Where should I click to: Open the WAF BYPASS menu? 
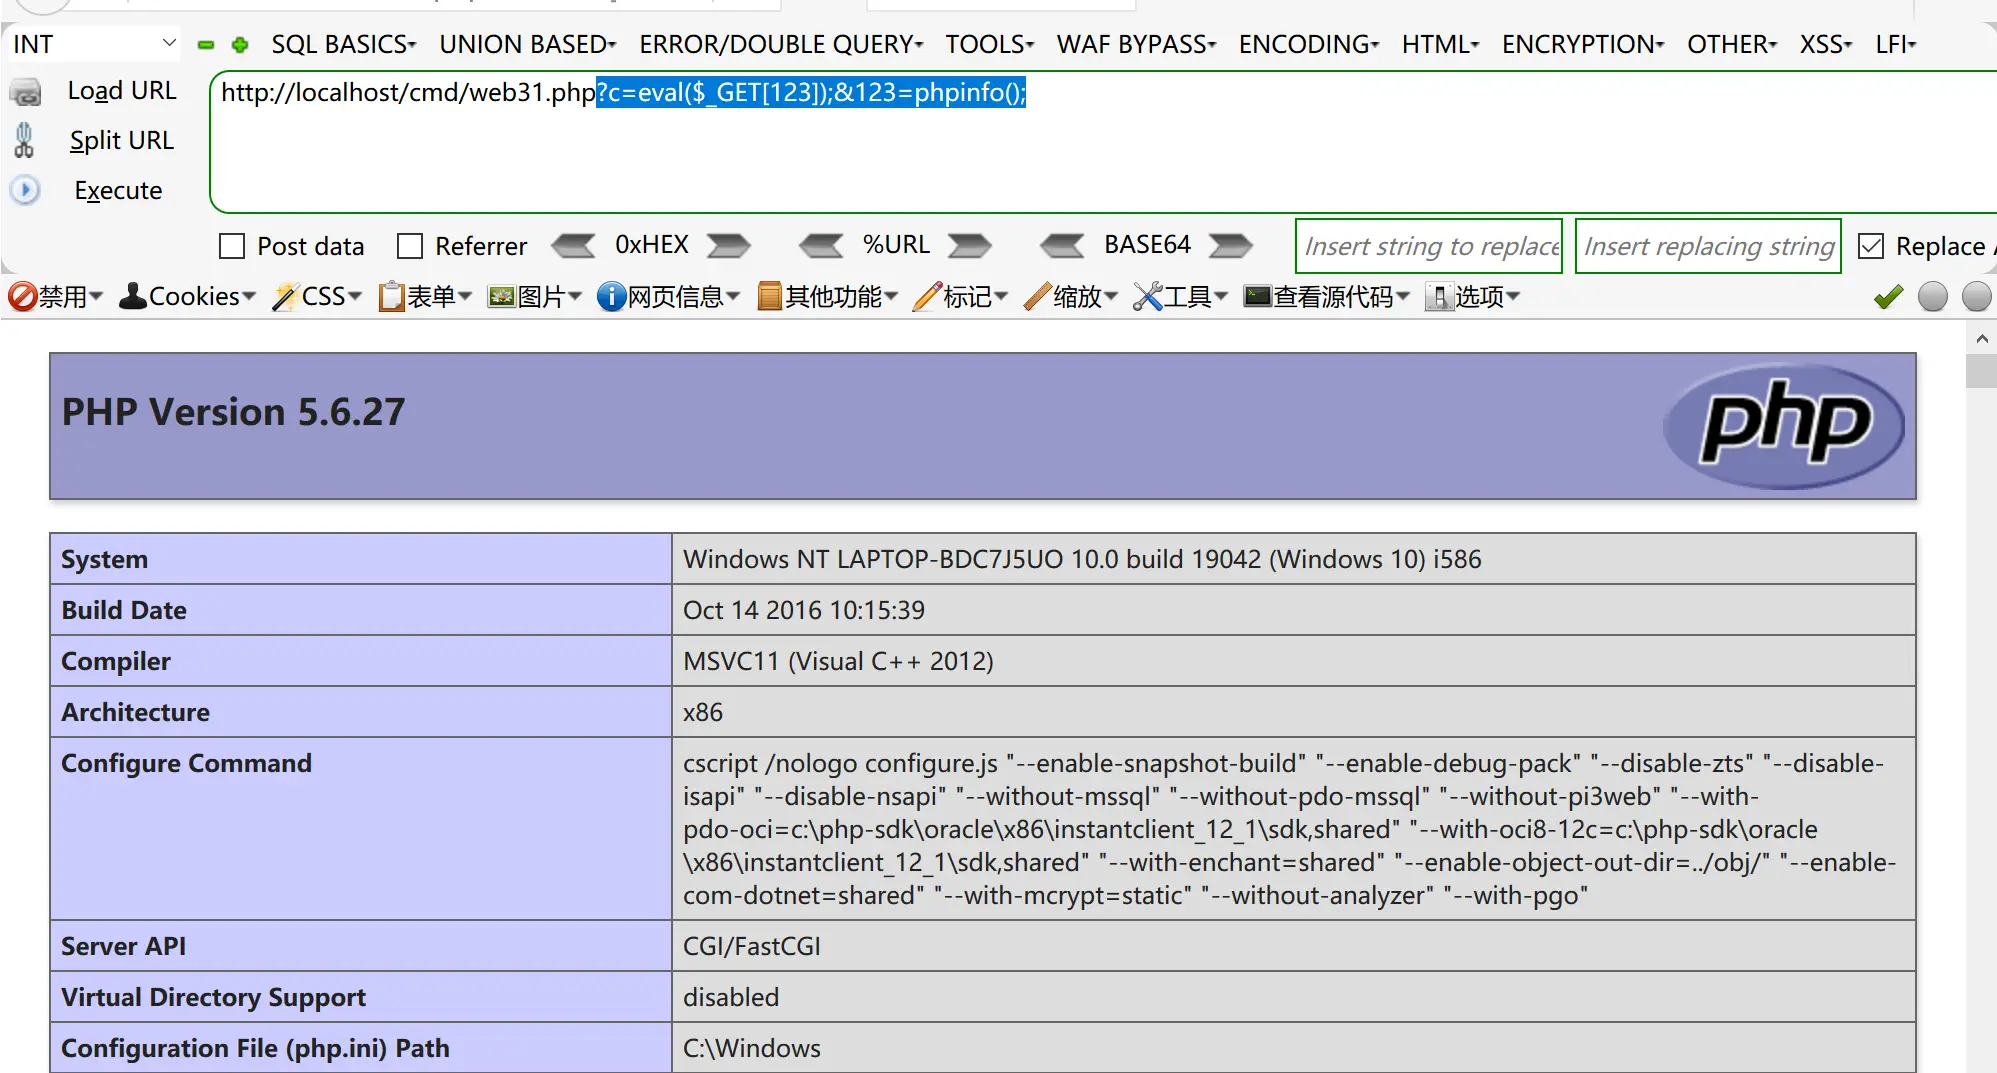tap(1136, 44)
